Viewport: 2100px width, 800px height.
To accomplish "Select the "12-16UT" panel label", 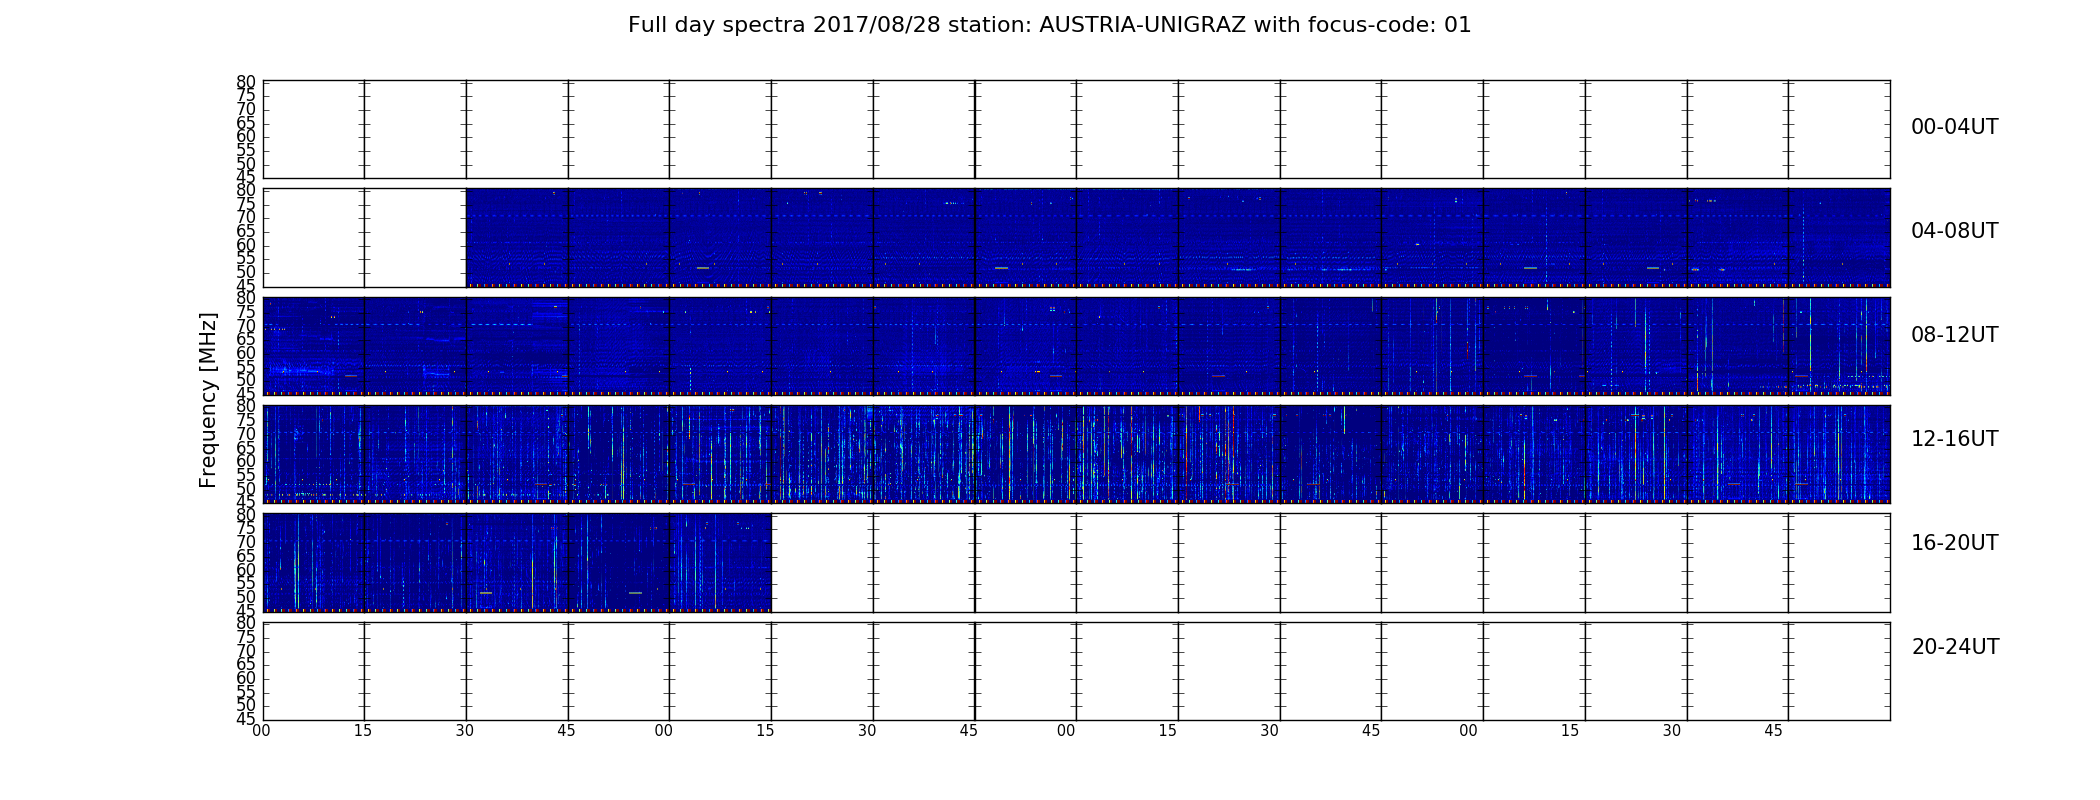I will pyautogui.click(x=1955, y=439).
